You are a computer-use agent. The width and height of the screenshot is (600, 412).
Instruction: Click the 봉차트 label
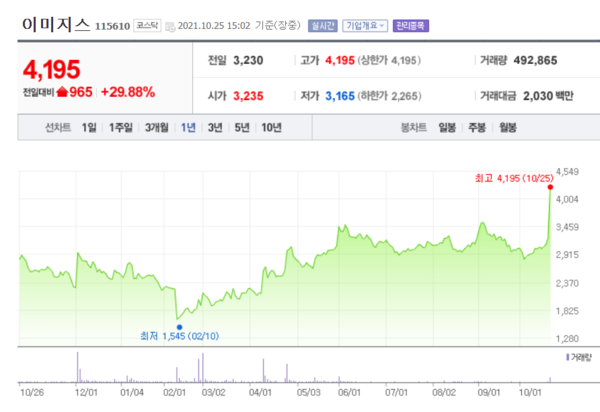(414, 127)
